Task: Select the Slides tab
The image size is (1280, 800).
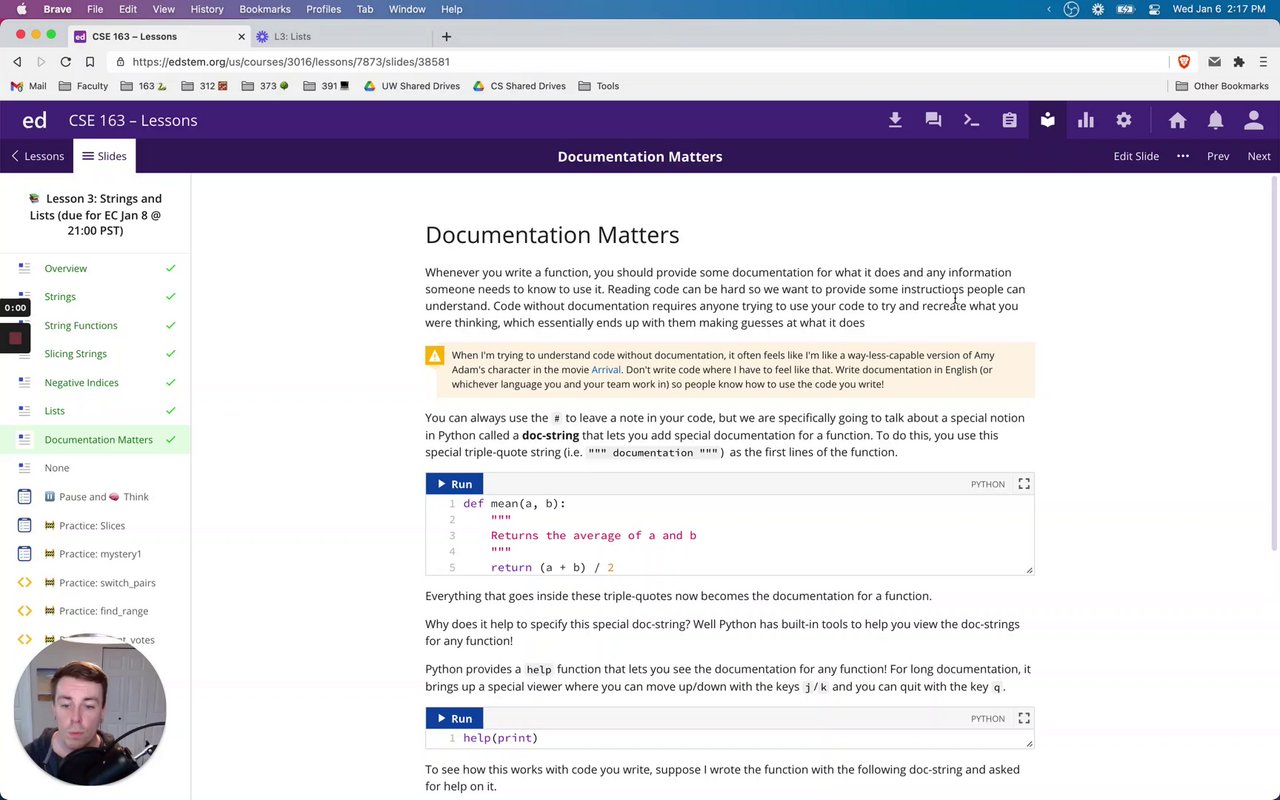Action: coord(104,156)
